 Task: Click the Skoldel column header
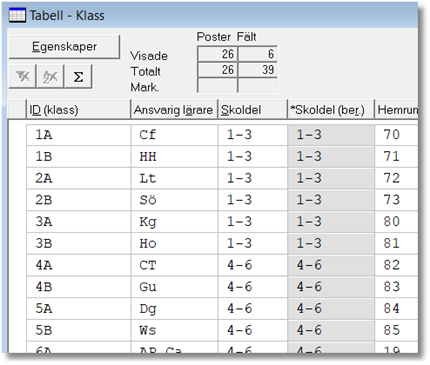(x=252, y=110)
